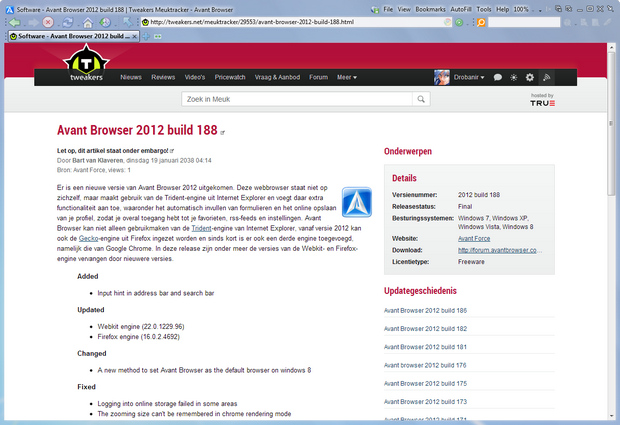
Task: Open Tweakers settings gear icon
Action: (x=530, y=77)
